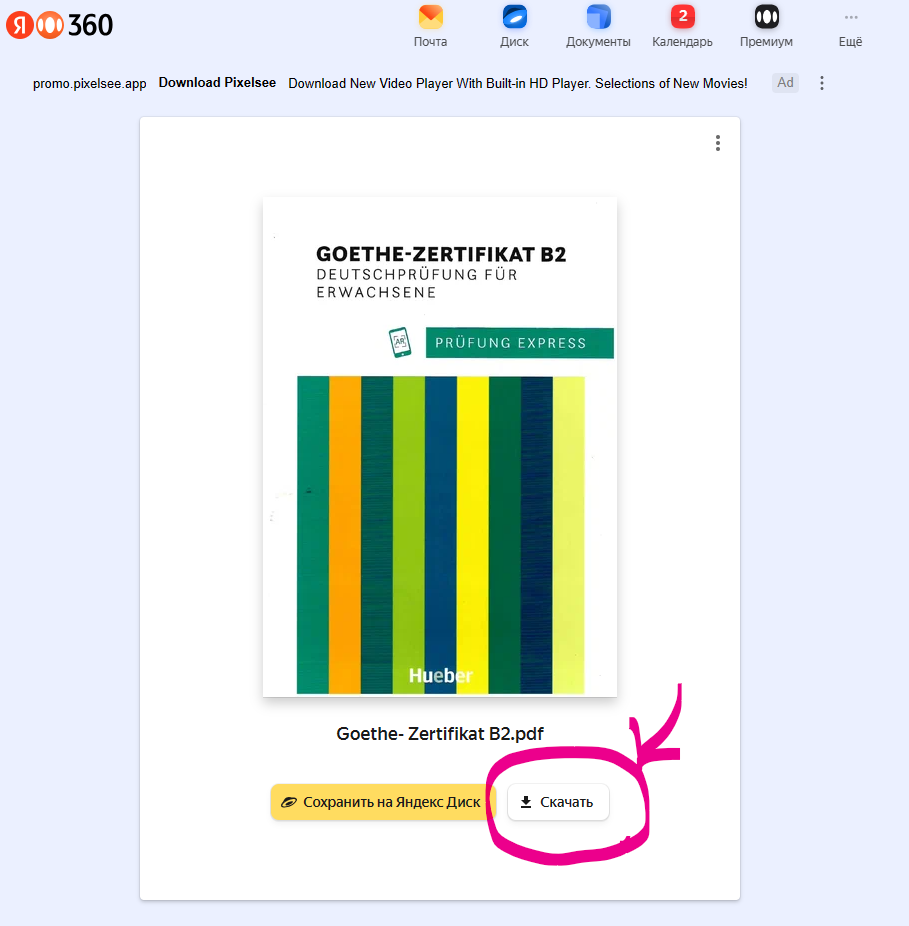Click the Download Pixelsee ad headline

click(x=217, y=83)
